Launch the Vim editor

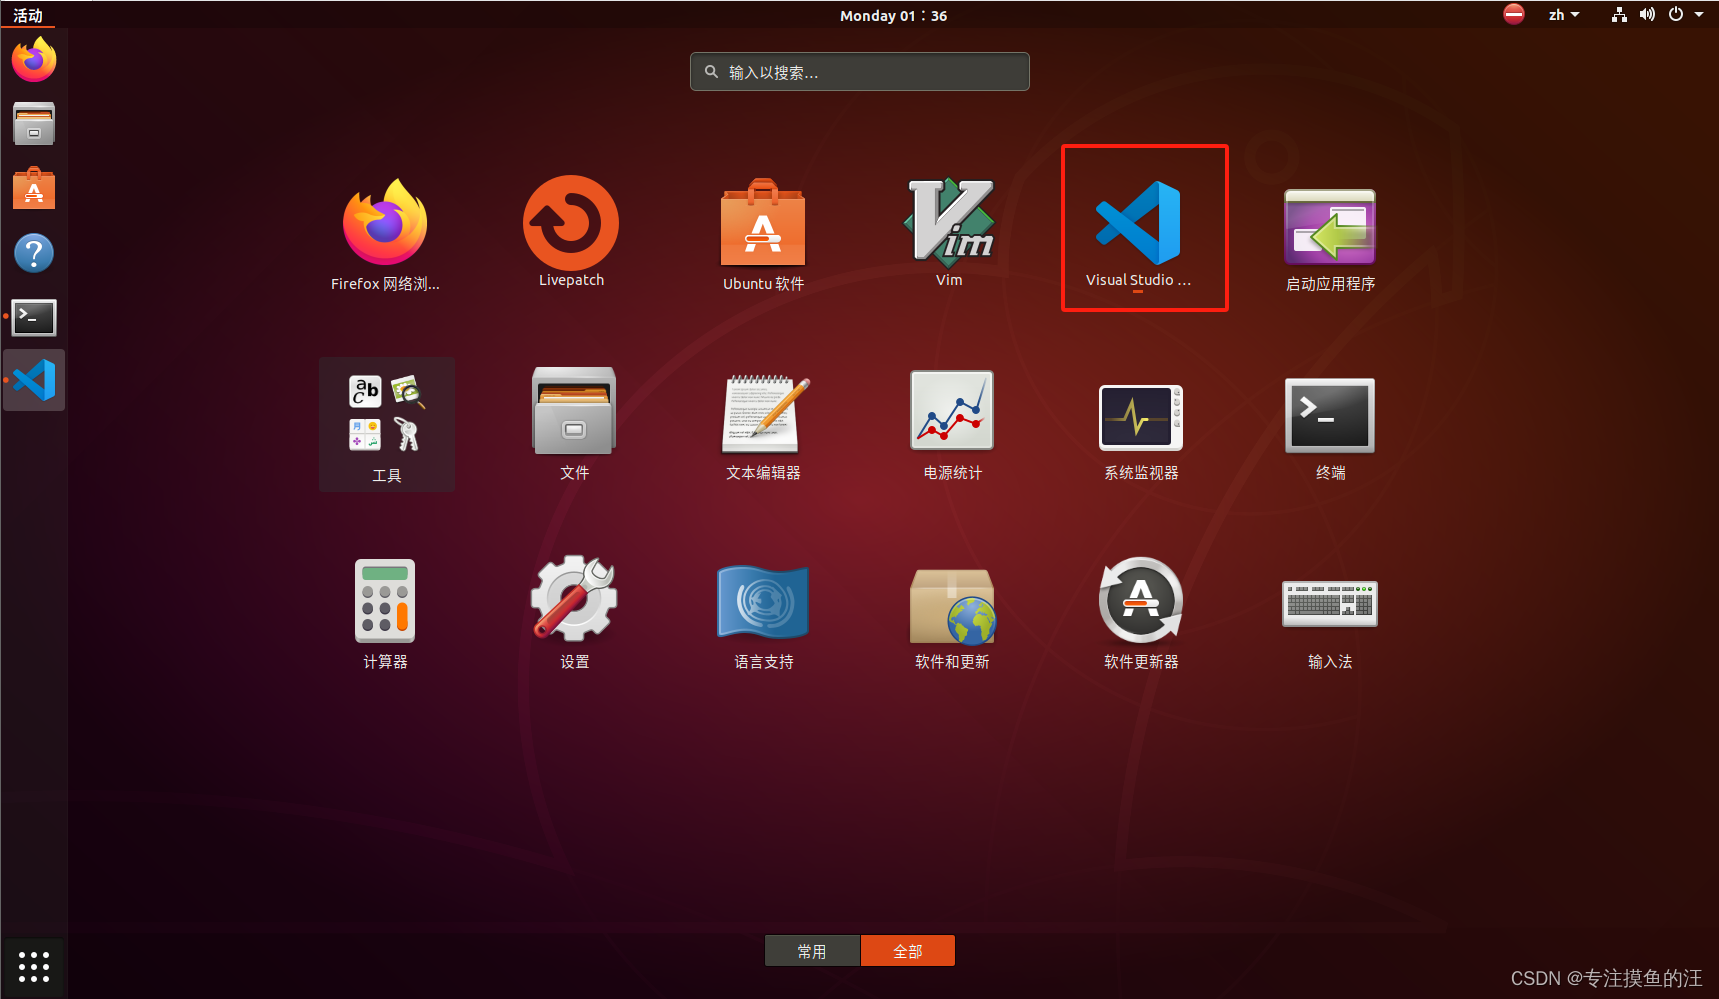click(949, 225)
